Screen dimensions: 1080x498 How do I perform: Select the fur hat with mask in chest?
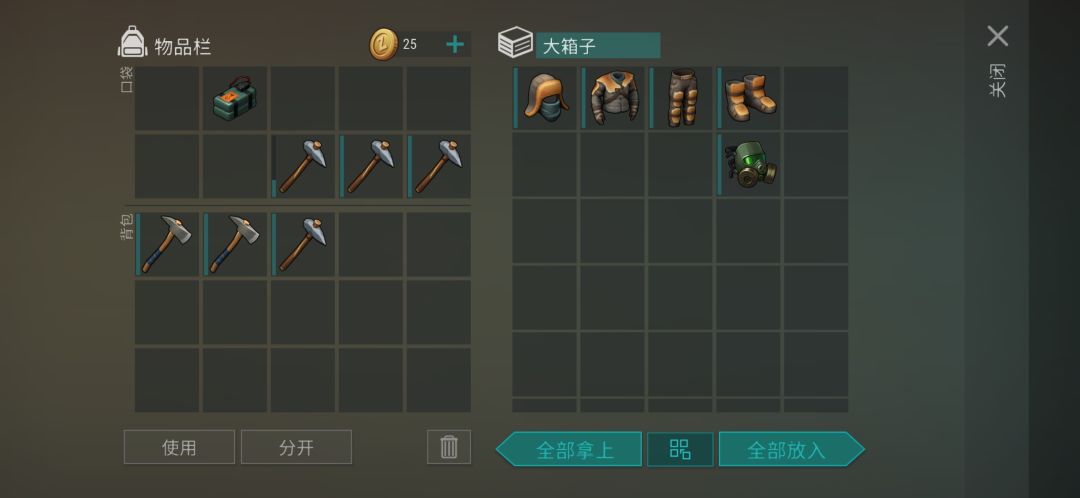click(545, 98)
